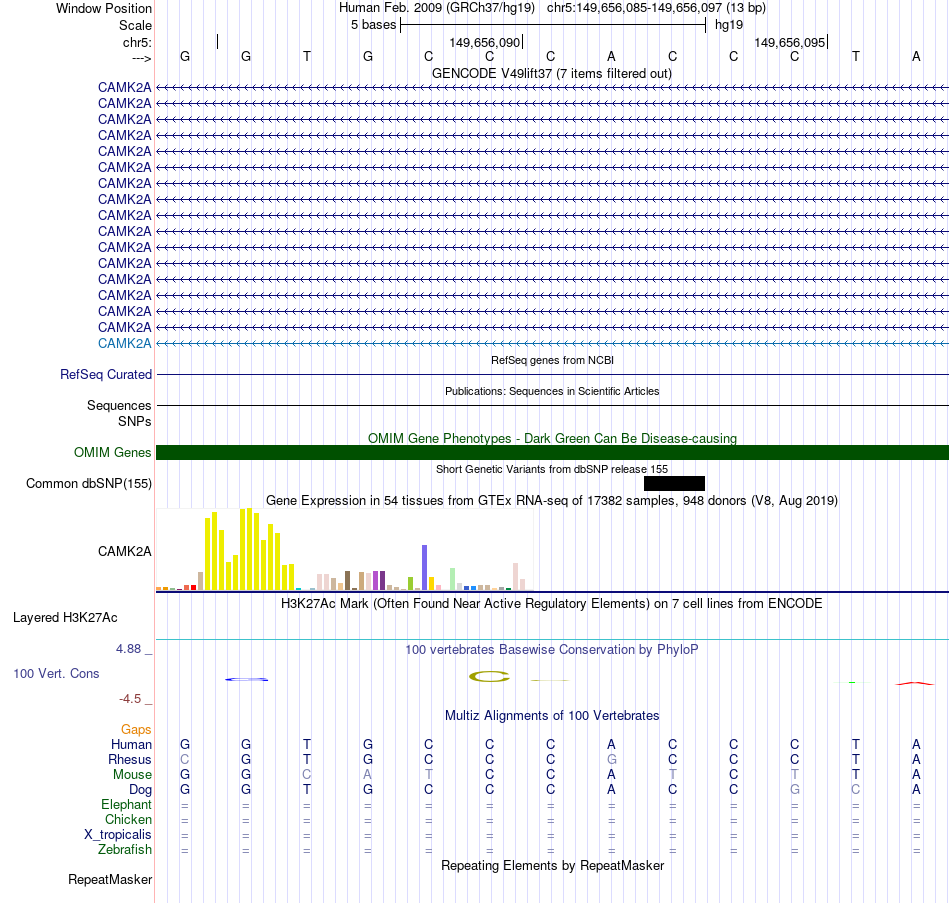The width and height of the screenshot is (950, 903).
Task: Open the GTEx Gene Expression track title
Action: coord(552,501)
